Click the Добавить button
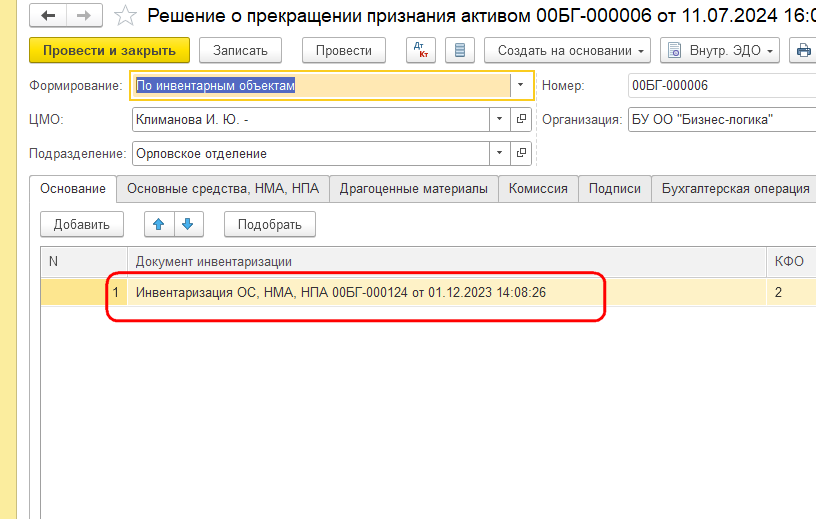This screenshot has height=519, width=816. [x=82, y=224]
